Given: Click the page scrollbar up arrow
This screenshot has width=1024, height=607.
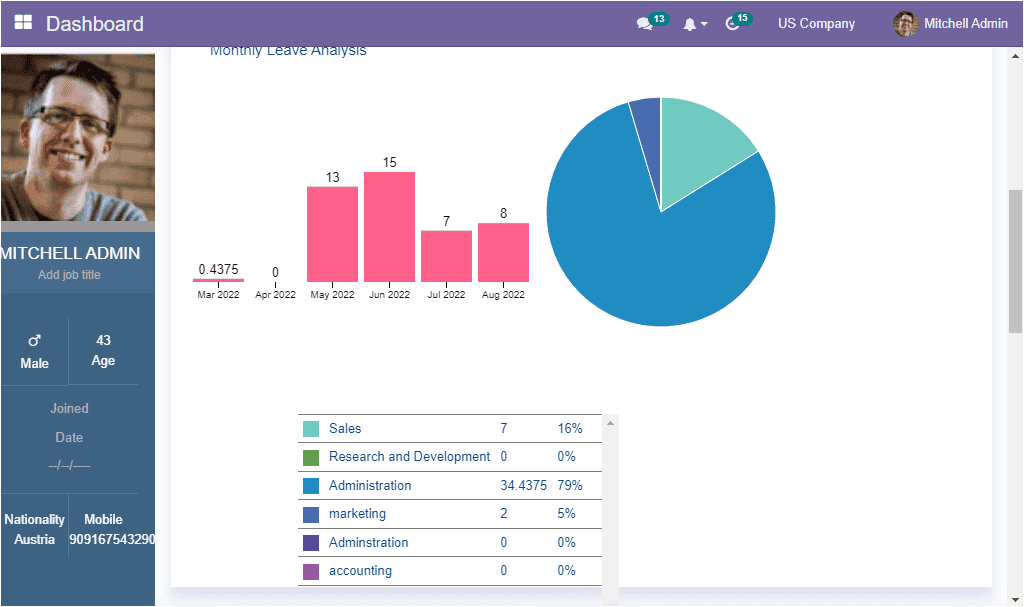Looking at the screenshot, I should 1016,56.
